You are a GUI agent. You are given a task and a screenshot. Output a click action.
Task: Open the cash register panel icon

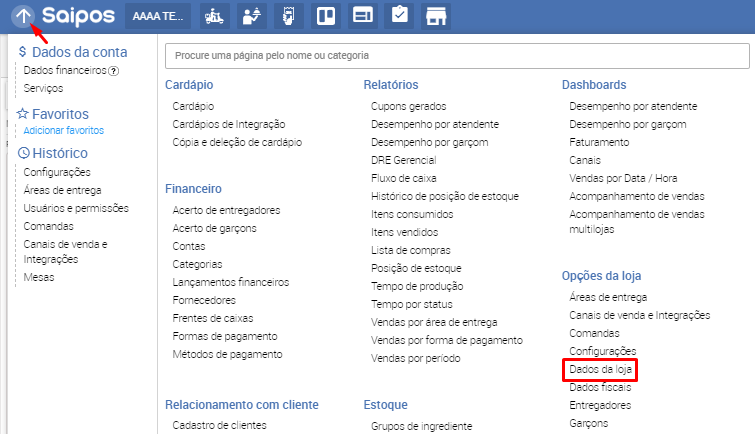tap(362, 16)
